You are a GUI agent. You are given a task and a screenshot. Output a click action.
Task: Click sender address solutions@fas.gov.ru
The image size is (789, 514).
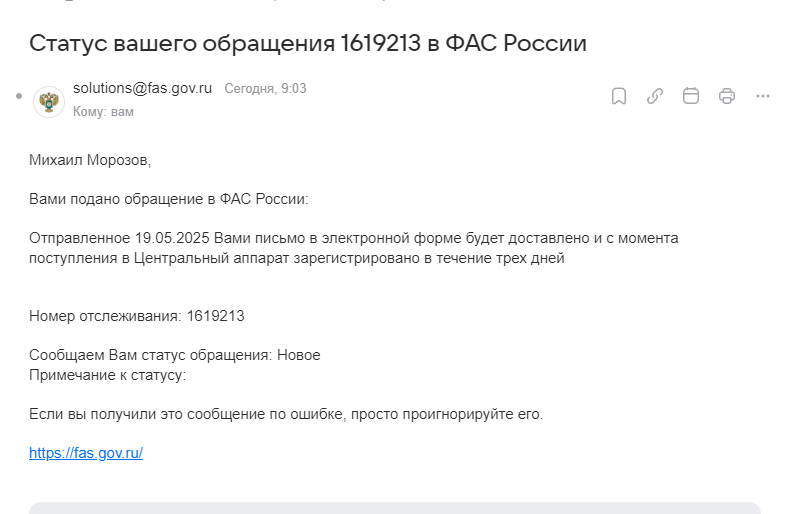pyautogui.click(x=142, y=88)
